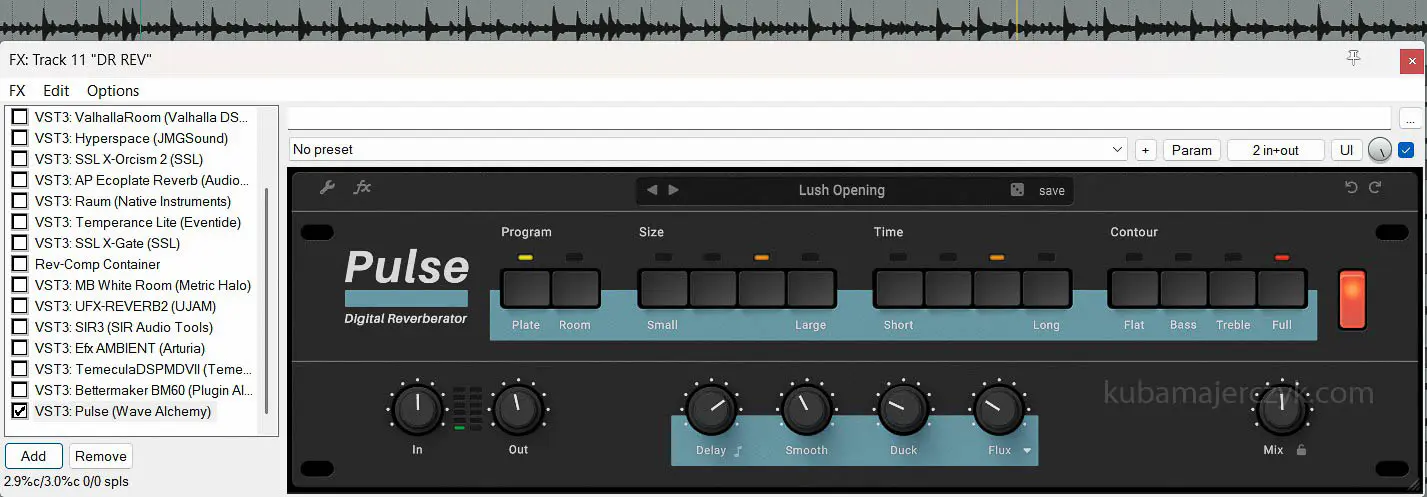Go to next preset with right arrow
Image resolution: width=1427 pixels, height=497 pixels.
coord(674,190)
